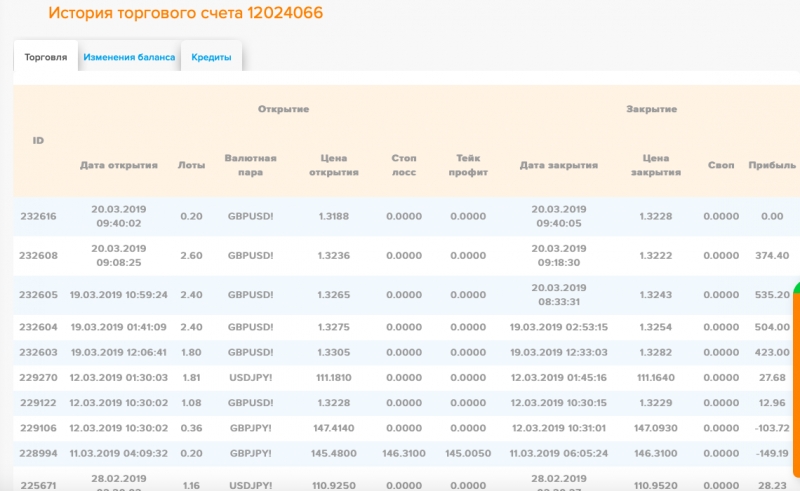Switch to Изменения баланса tab

coord(129,57)
